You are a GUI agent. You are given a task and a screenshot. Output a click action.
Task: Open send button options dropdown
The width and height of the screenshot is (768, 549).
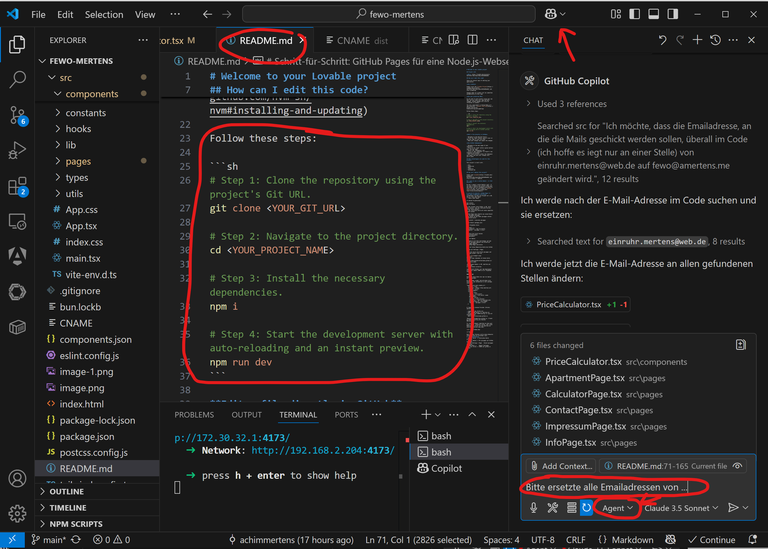pyautogui.click(x=746, y=508)
